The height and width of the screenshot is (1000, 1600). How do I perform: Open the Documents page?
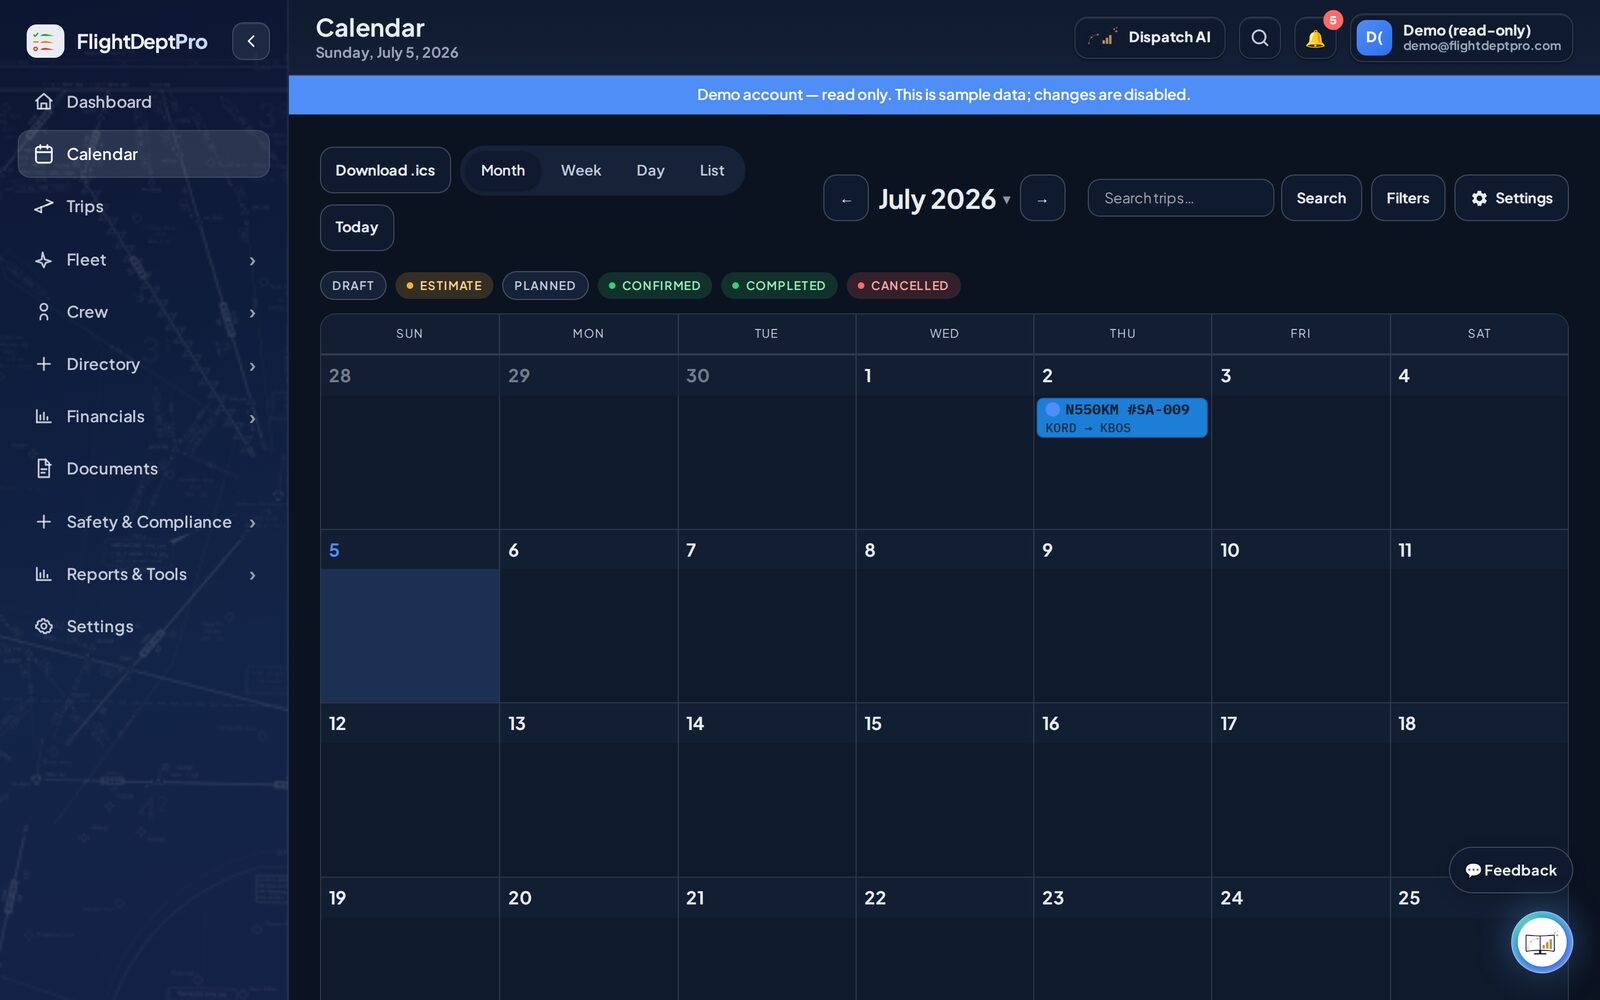143,469
